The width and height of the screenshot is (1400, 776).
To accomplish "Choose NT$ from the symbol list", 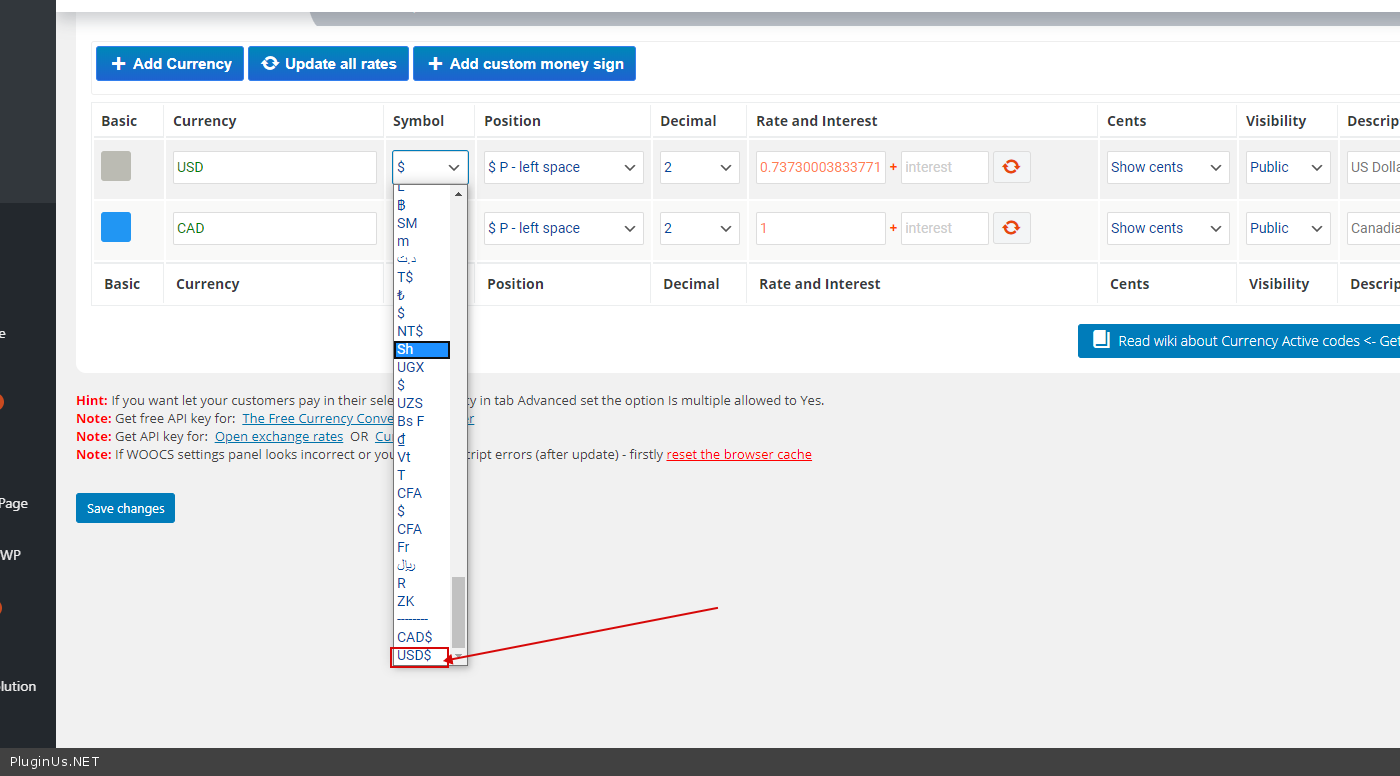I will [x=410, y=331].
